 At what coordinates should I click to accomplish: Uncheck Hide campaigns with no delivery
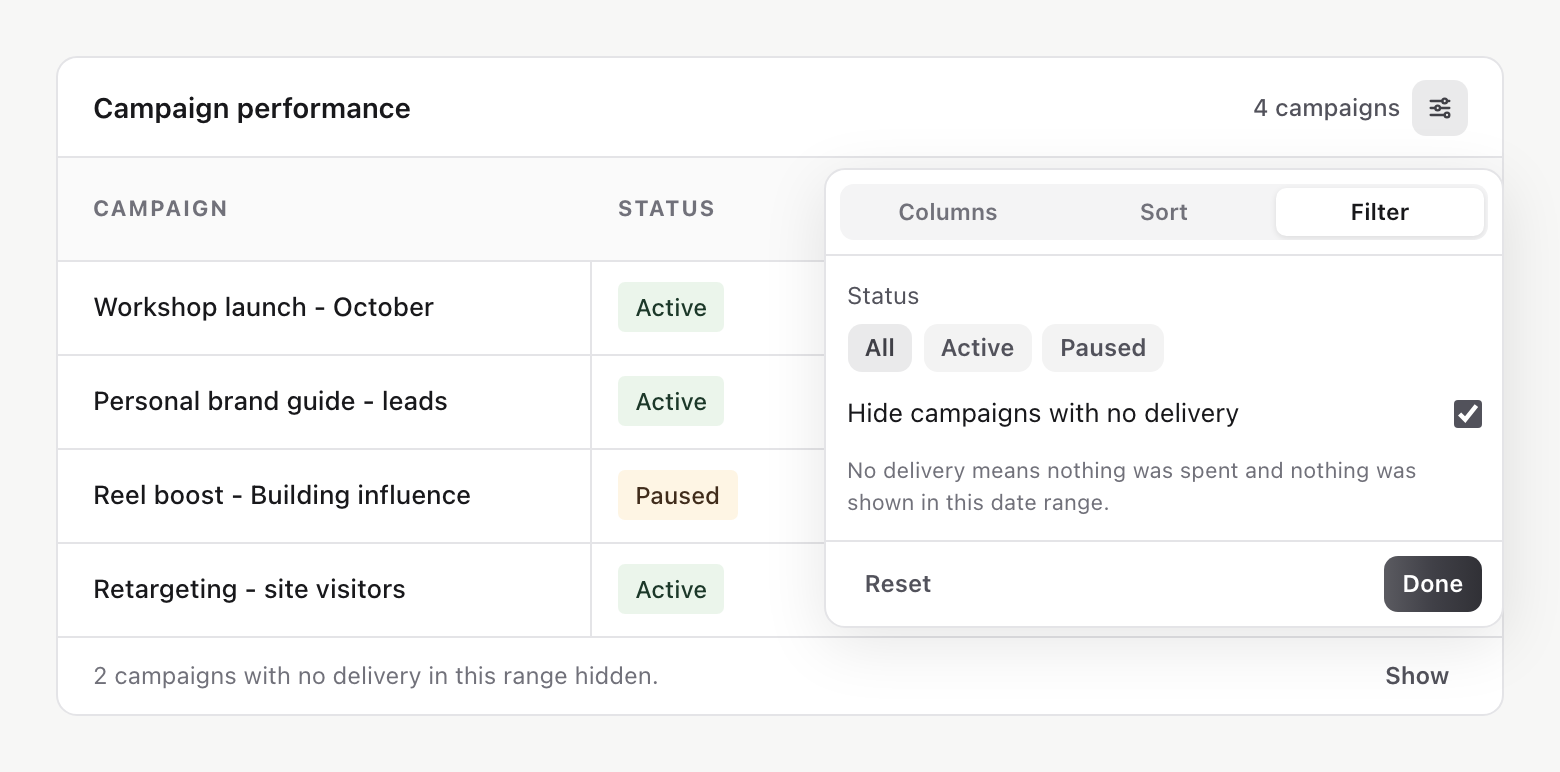(x=1467, y=414)
